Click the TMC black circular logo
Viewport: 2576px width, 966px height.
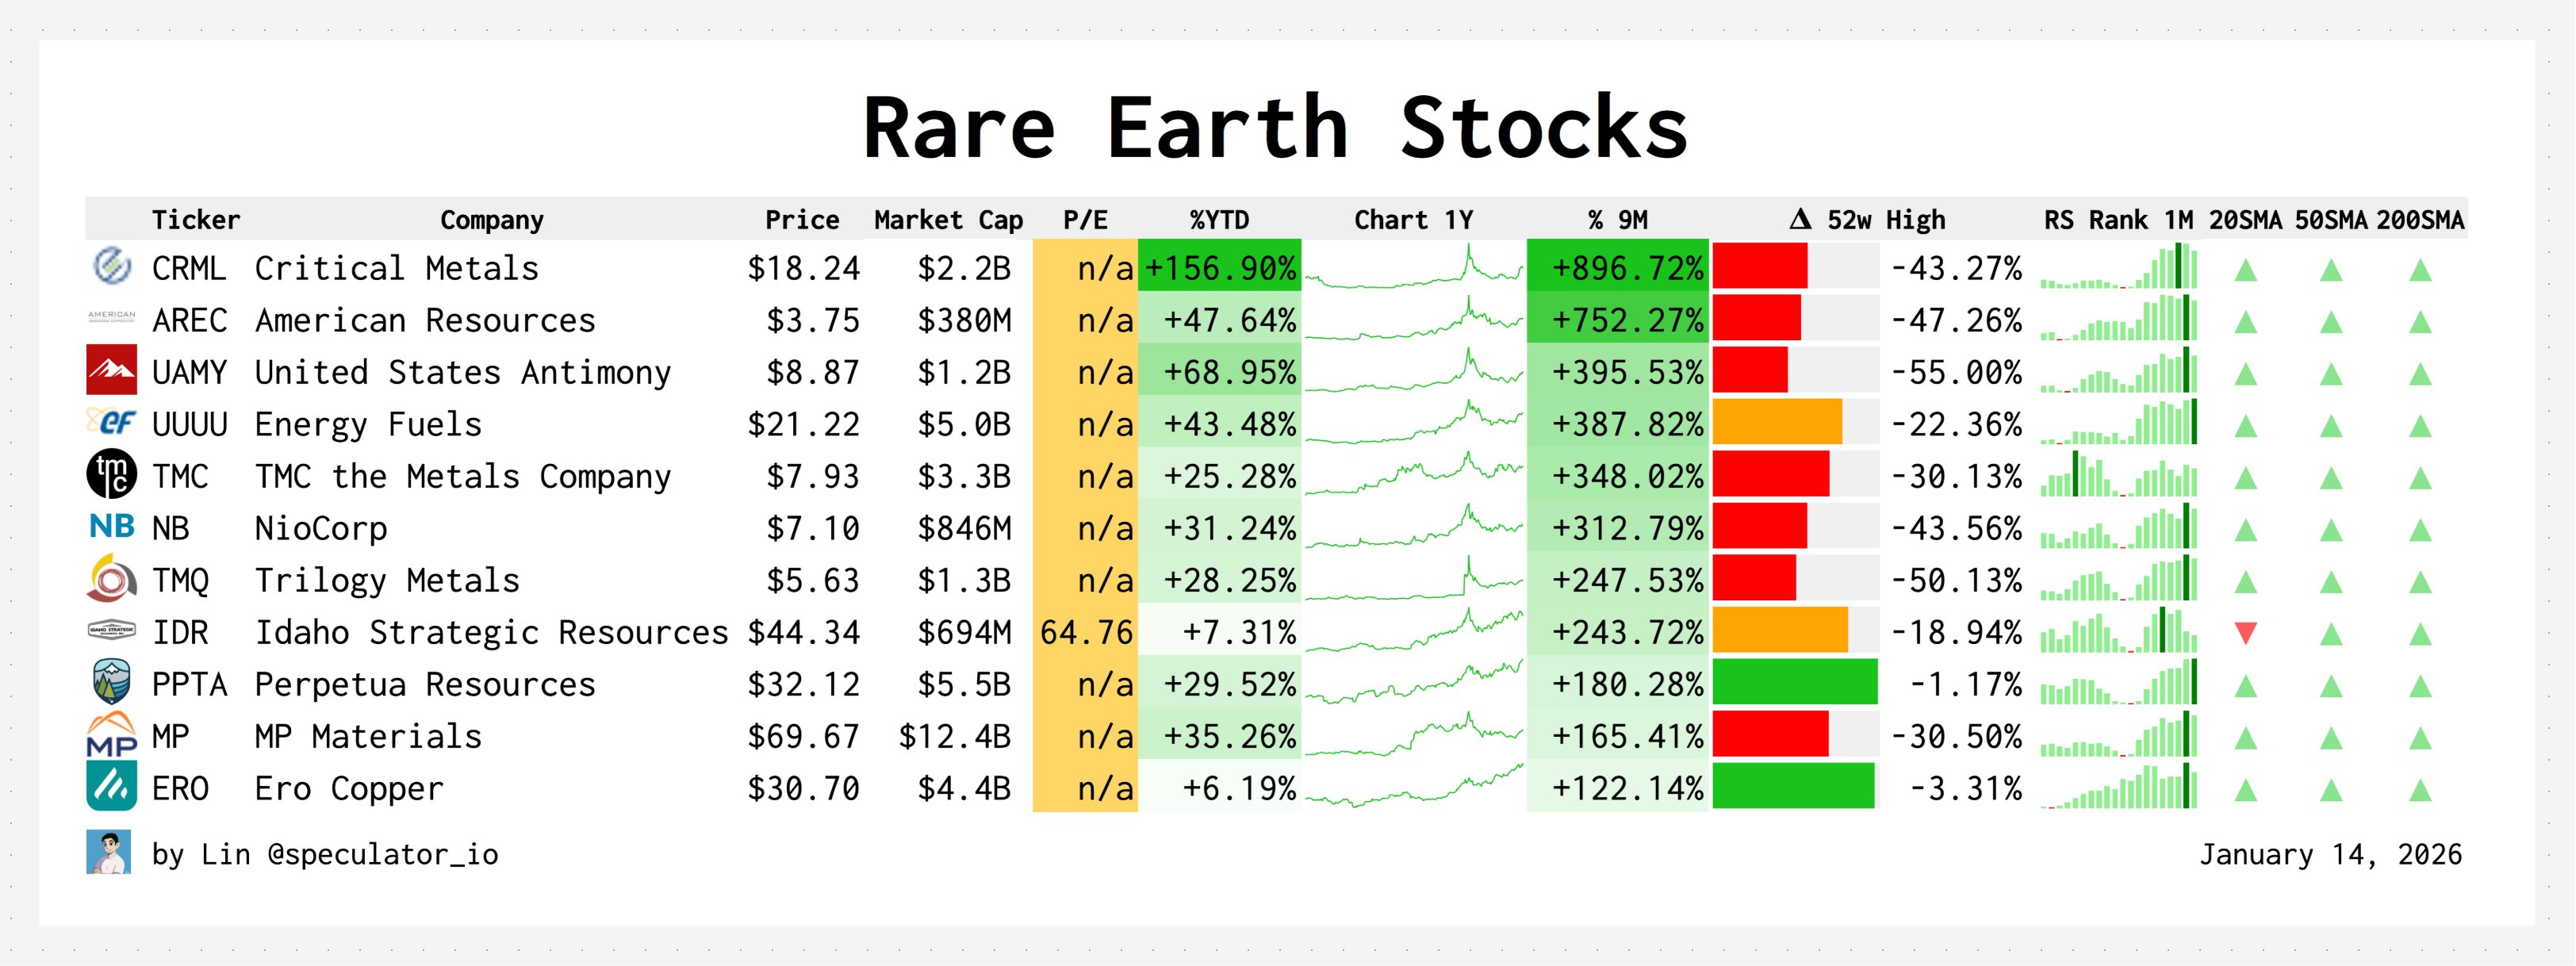[x=111, y=474]
